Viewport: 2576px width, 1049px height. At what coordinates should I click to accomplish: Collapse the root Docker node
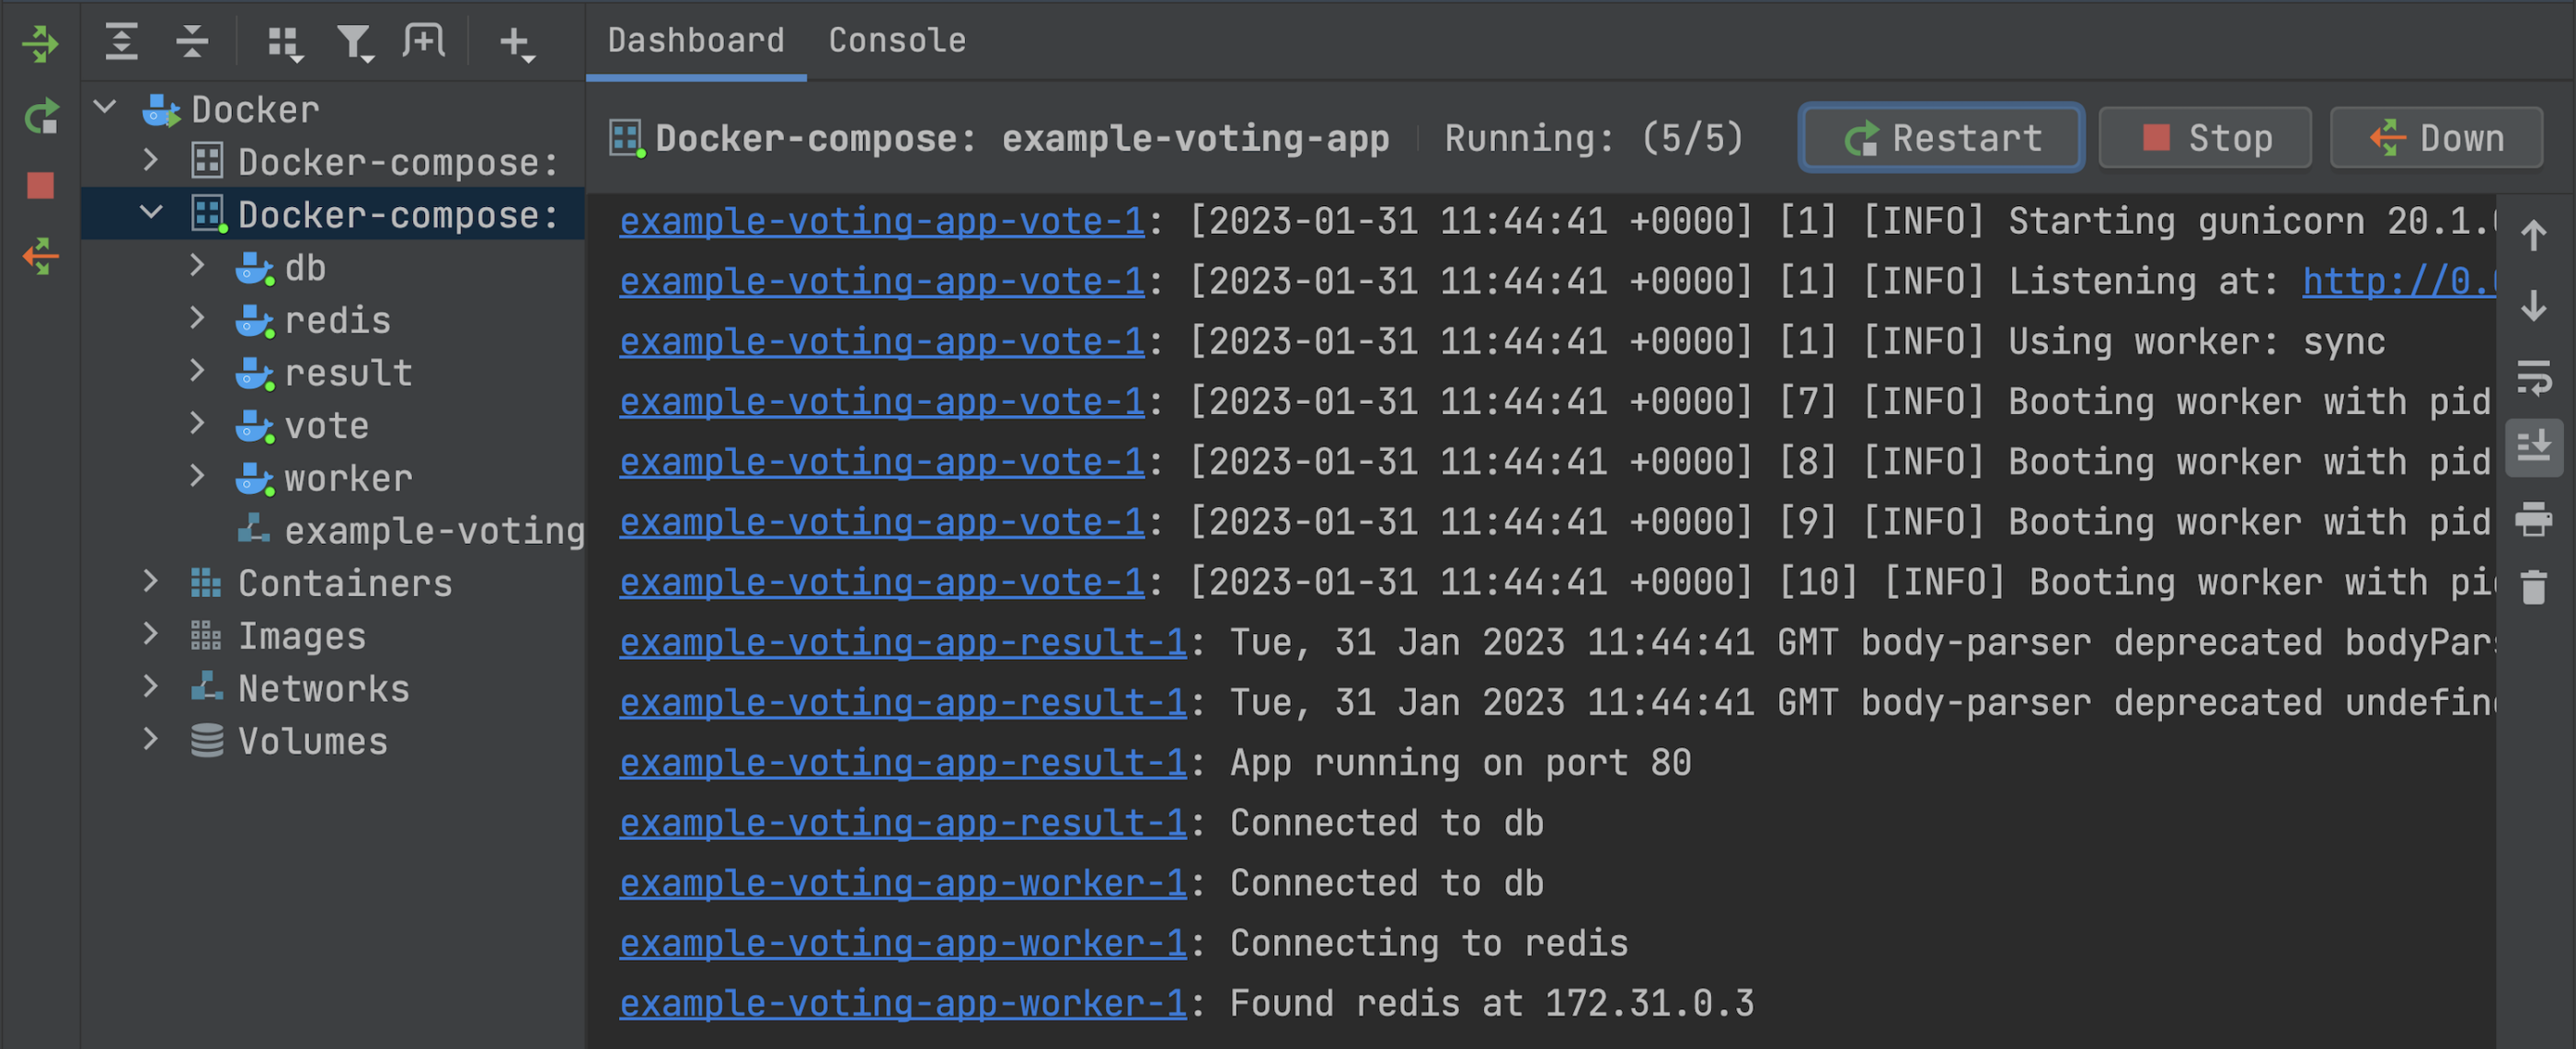click(x=105, y=107)
